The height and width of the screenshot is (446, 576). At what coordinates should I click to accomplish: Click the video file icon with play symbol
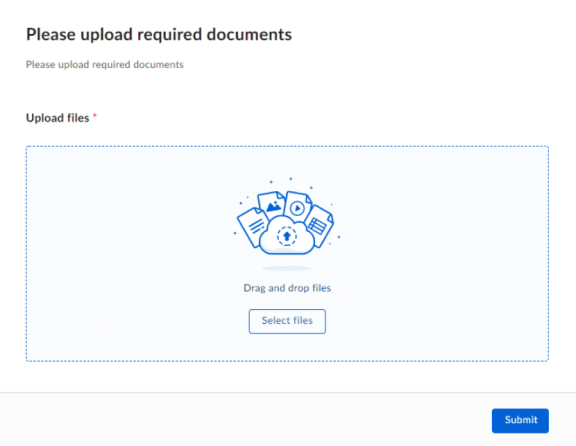click(298, 206)
